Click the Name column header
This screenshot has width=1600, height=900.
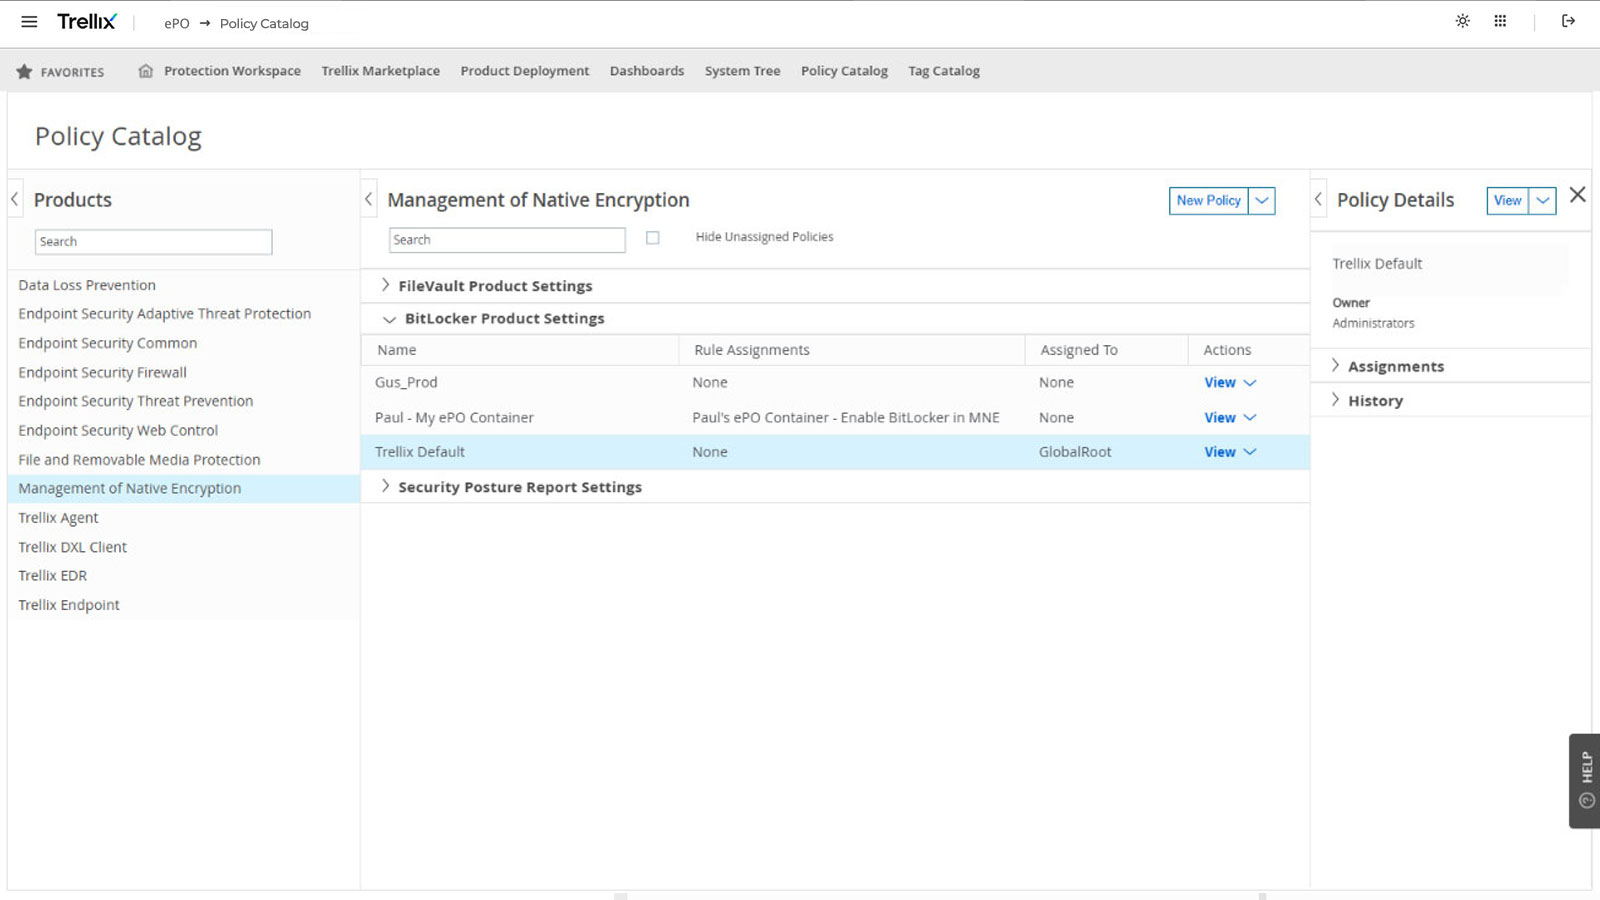pos(397,350)
